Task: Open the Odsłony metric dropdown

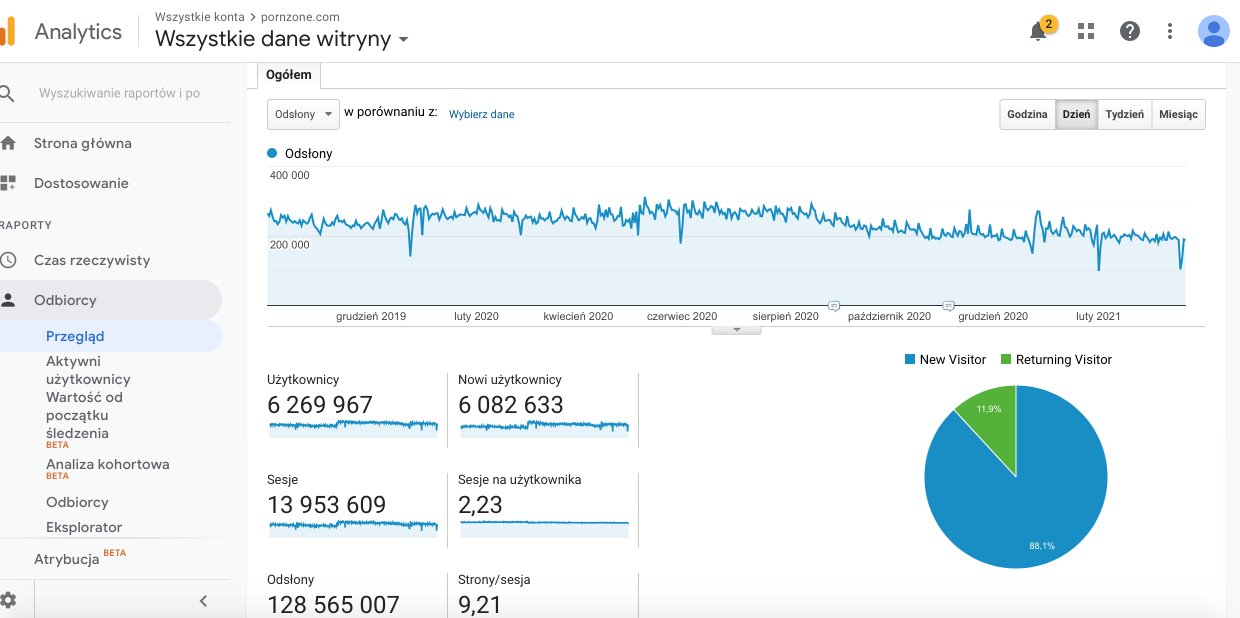Action: 303,114
